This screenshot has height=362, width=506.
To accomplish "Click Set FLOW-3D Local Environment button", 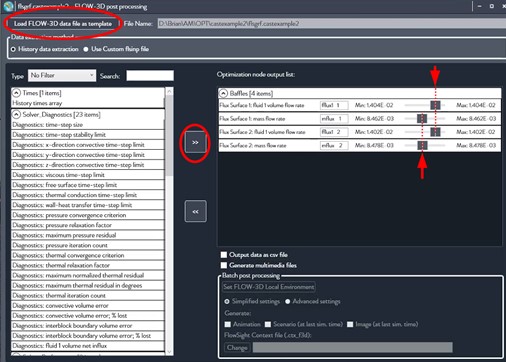I will pos(269,287).
